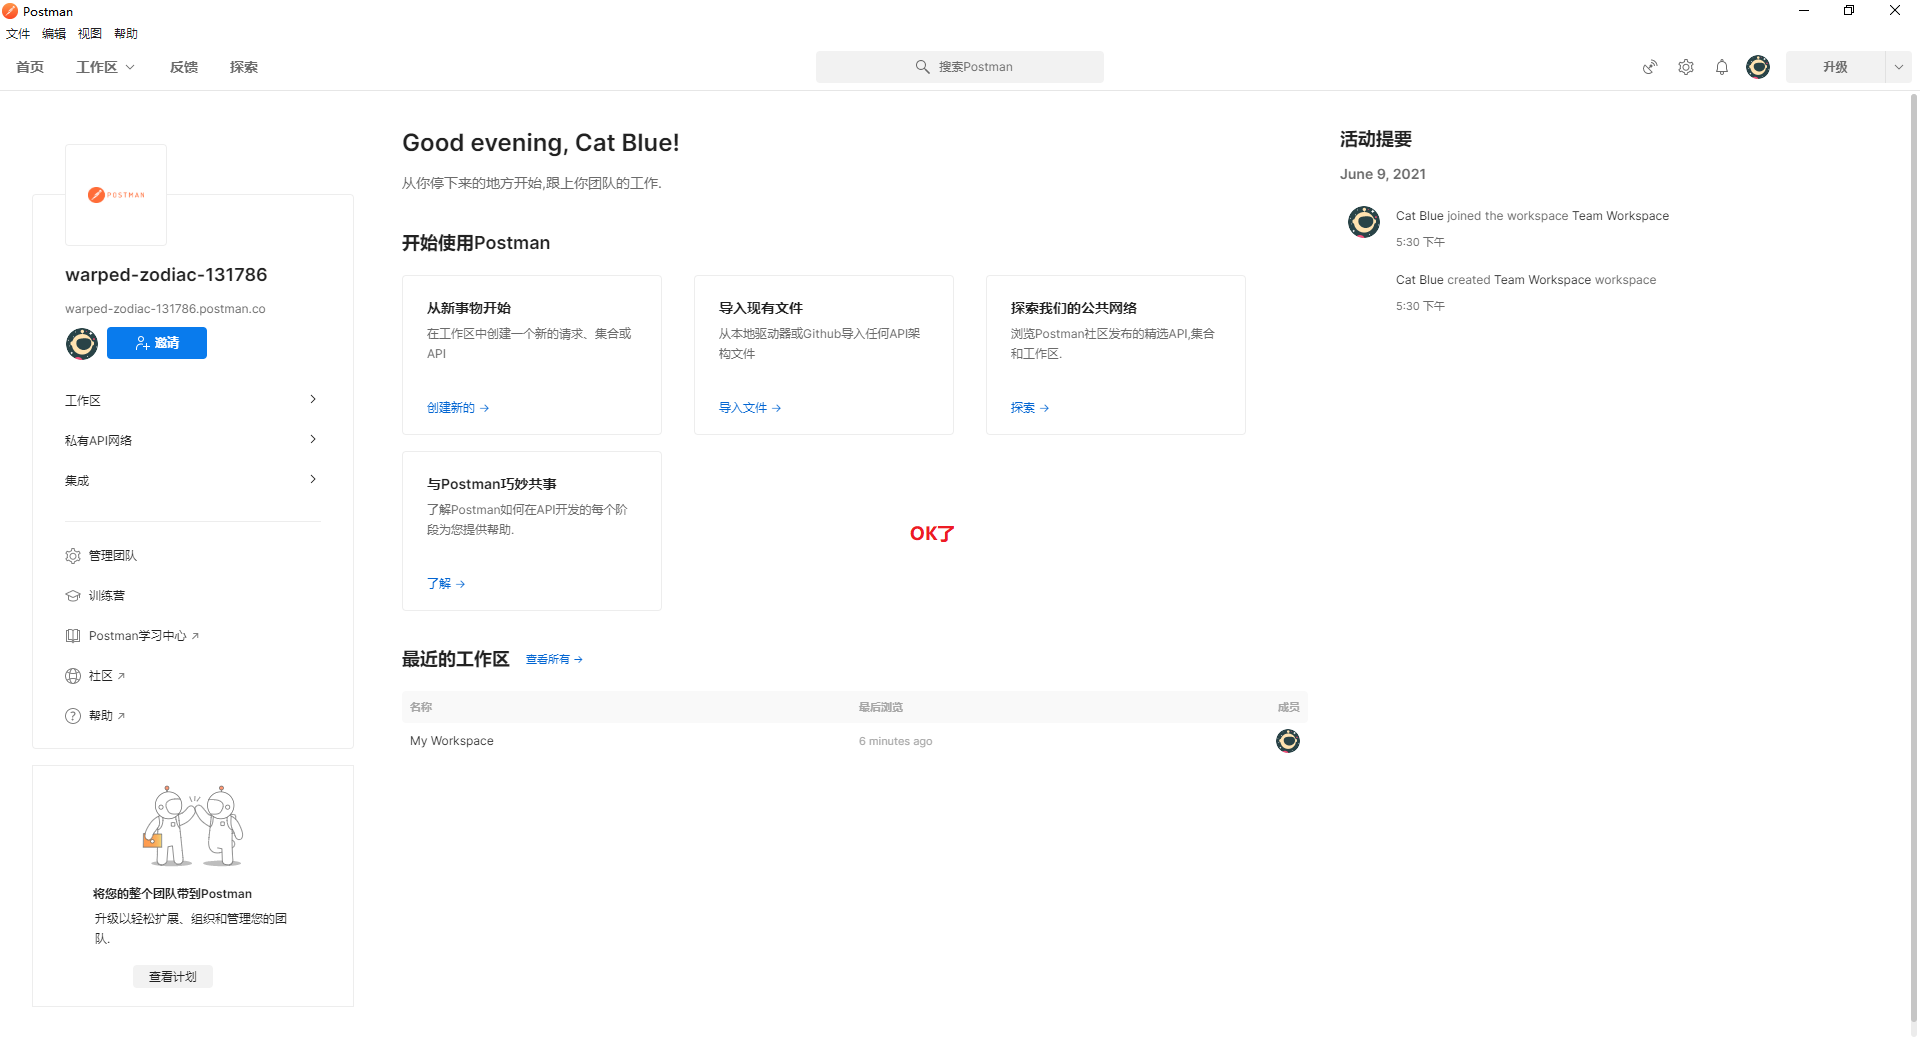Open the notifications bell
Image resolution: width=1920 pixels, height=1038 pixels.
tap(1722, 67)
